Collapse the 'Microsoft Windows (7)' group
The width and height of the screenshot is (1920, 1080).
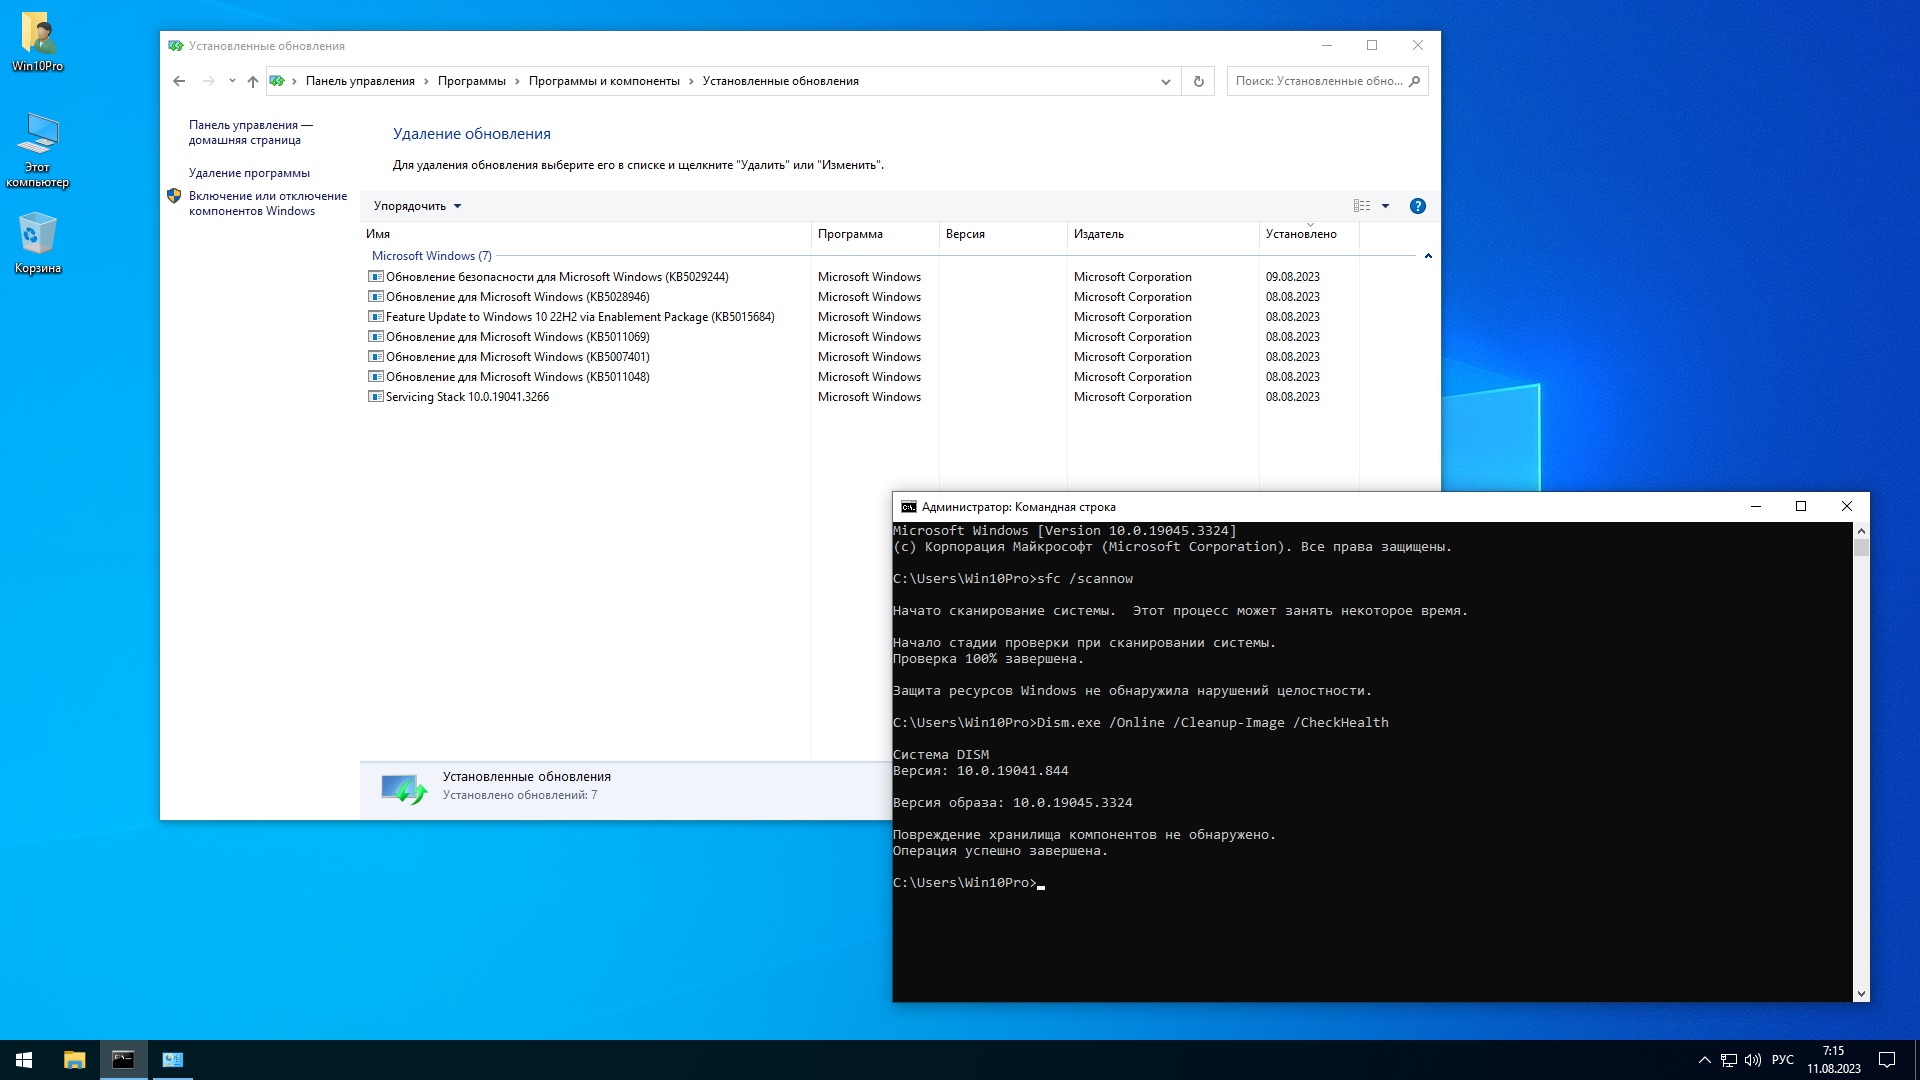pos(431,256)
